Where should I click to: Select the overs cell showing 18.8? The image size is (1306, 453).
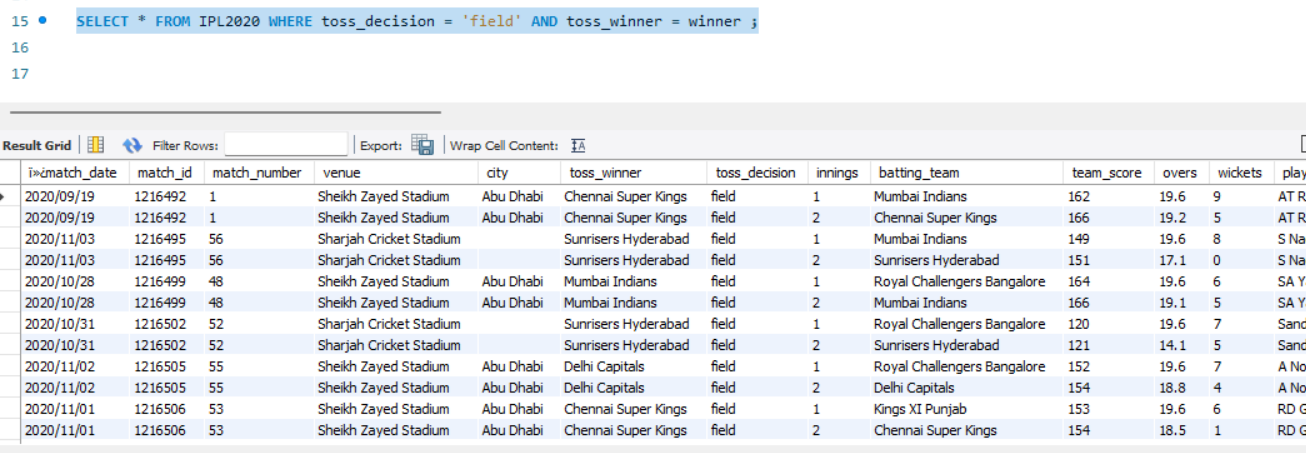(x=1181, y=388)
